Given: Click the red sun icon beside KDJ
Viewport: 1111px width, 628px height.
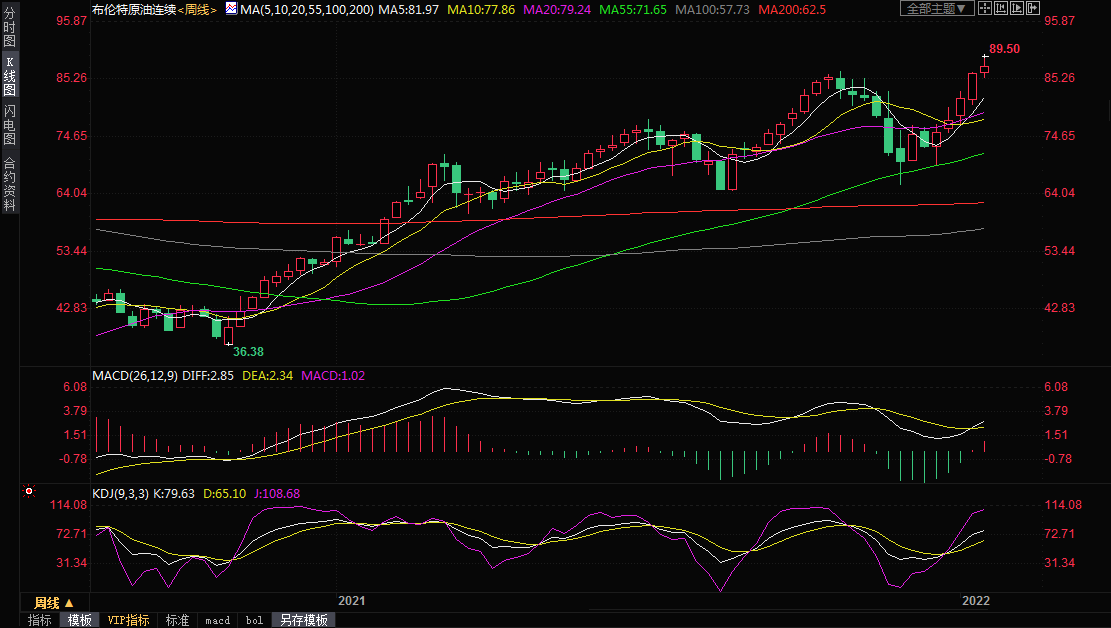Looking at the screenshot, I should (29, 492).
